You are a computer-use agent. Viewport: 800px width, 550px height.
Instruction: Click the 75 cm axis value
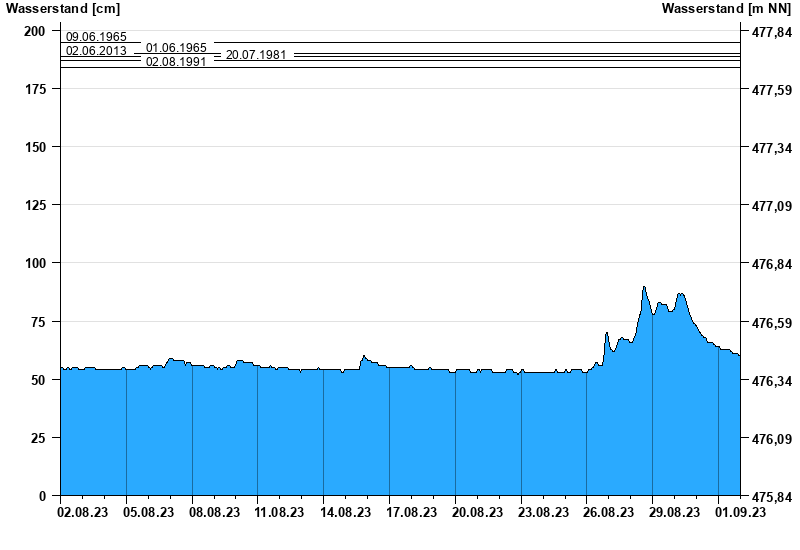click(38, 321)
